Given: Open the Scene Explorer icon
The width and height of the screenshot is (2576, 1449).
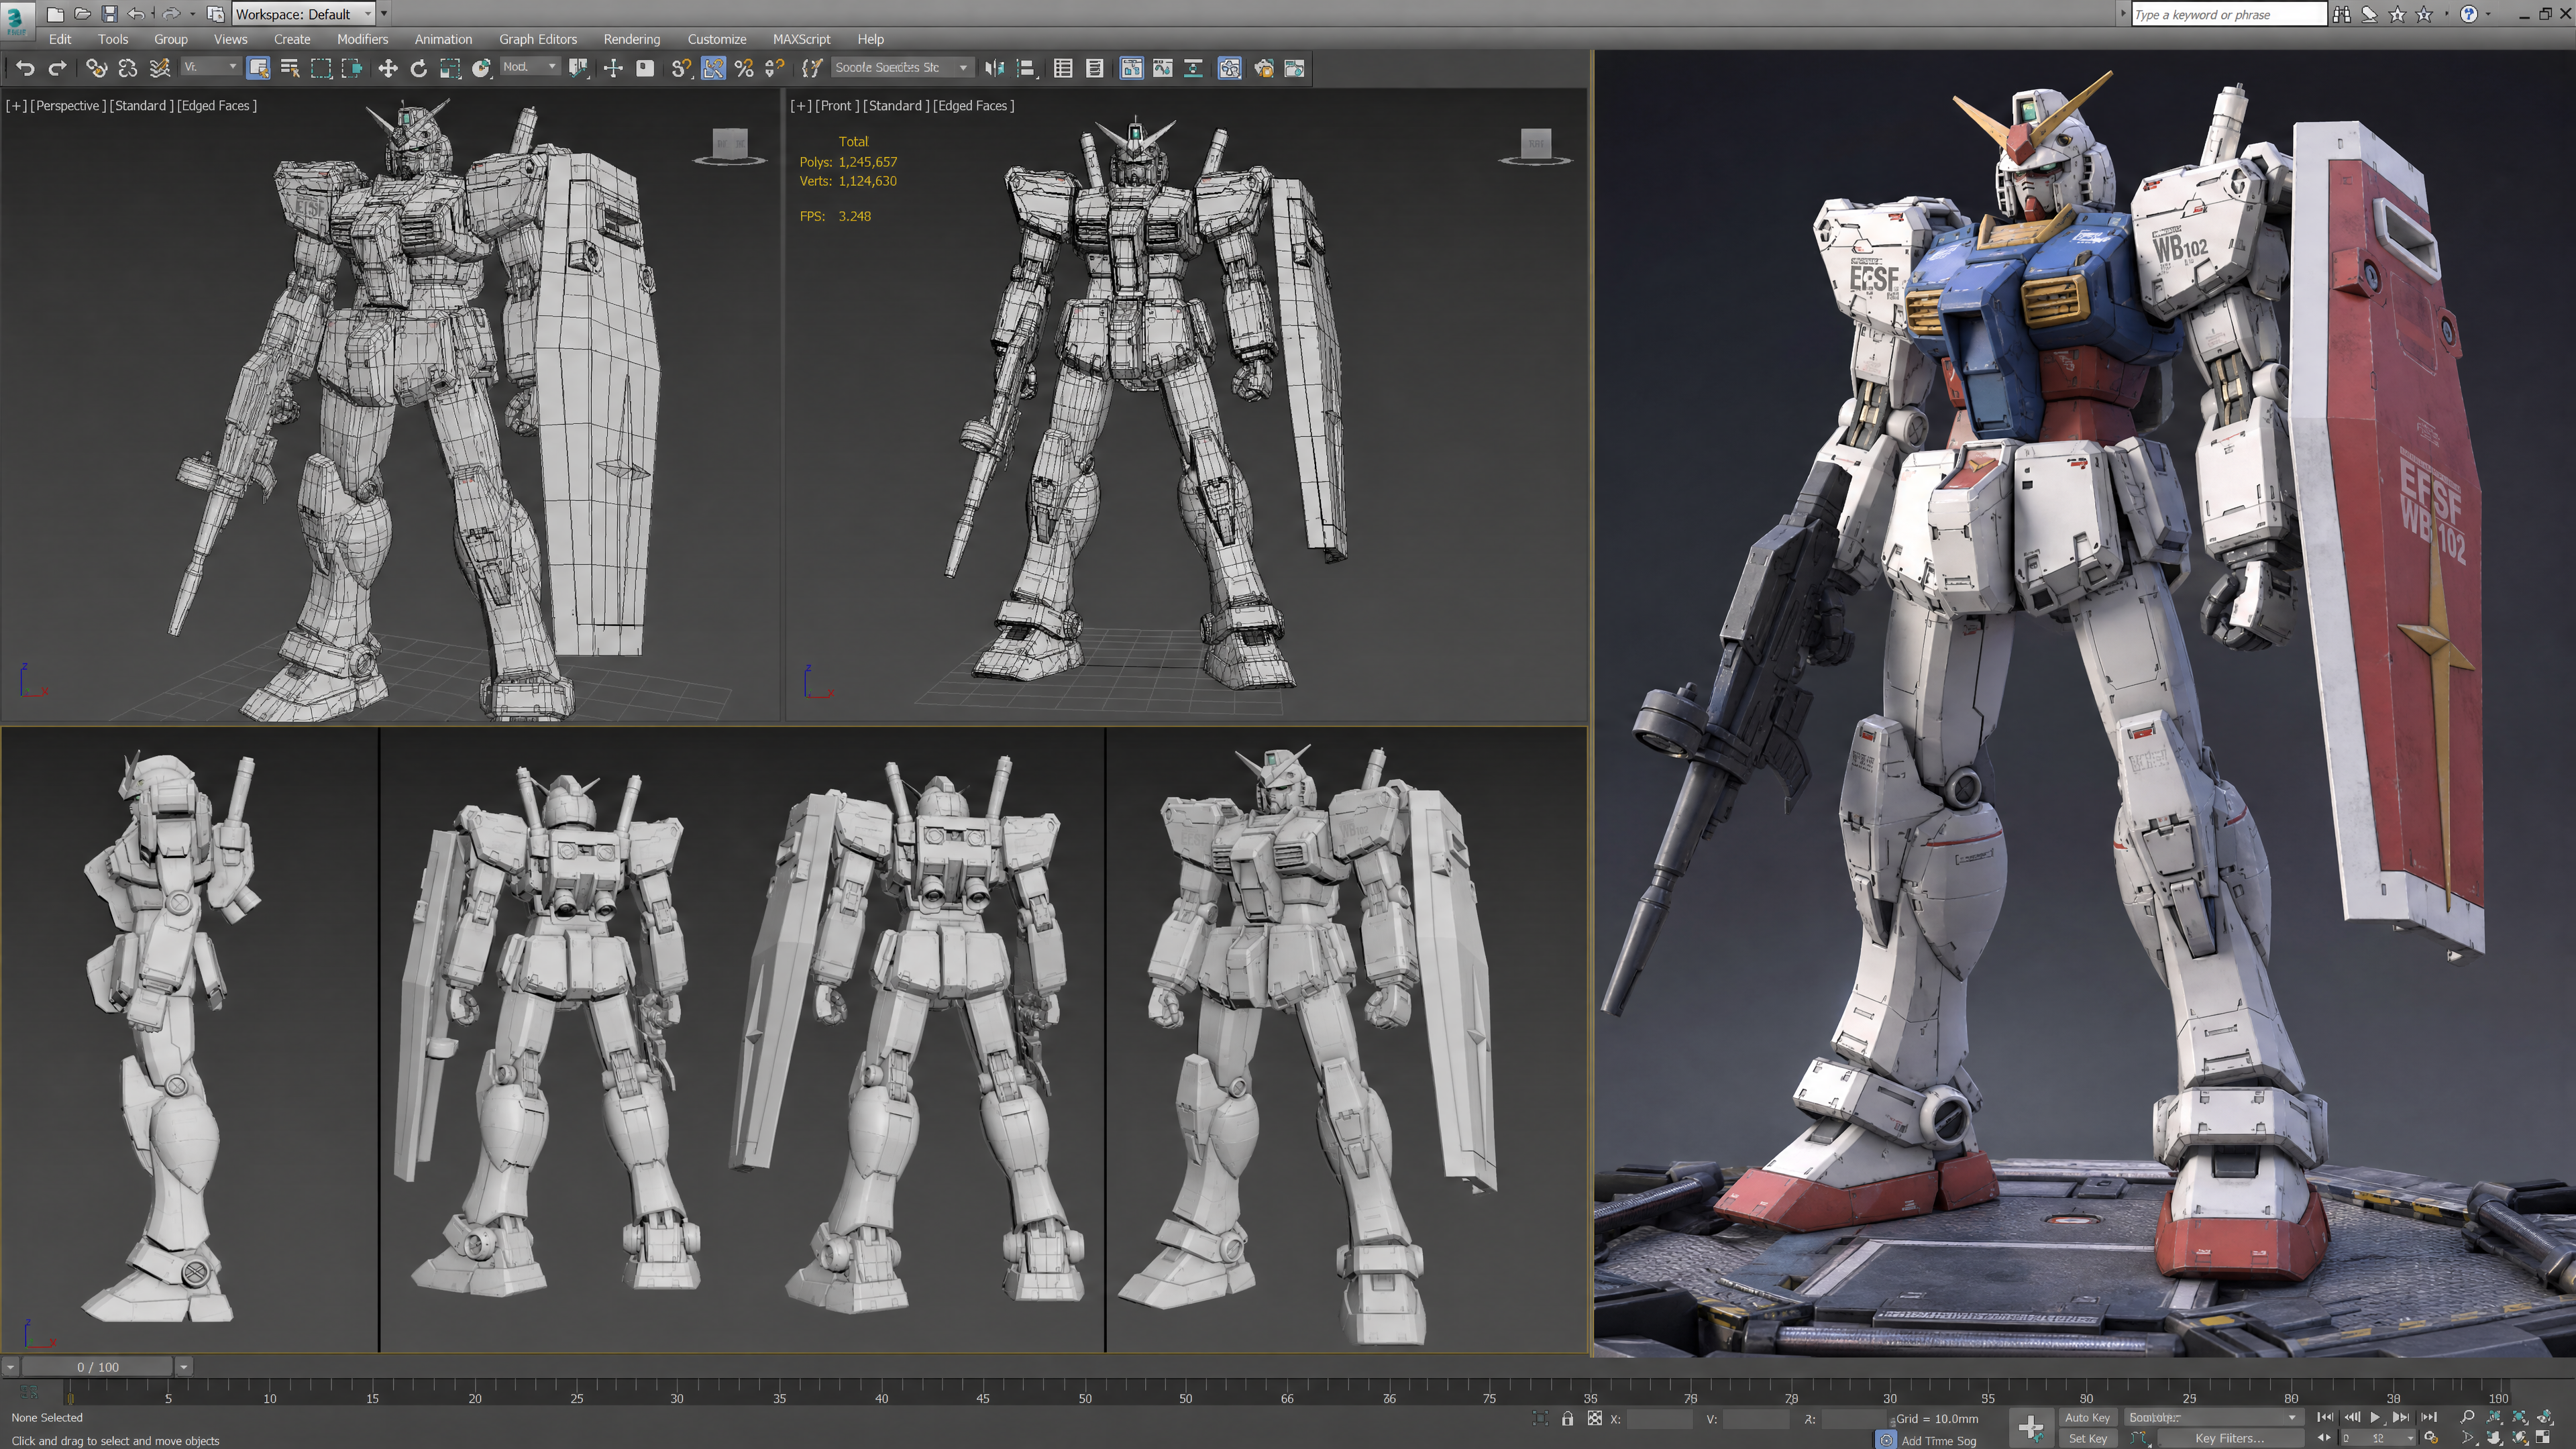Looking at the screenshot, I should [1063, 68].
